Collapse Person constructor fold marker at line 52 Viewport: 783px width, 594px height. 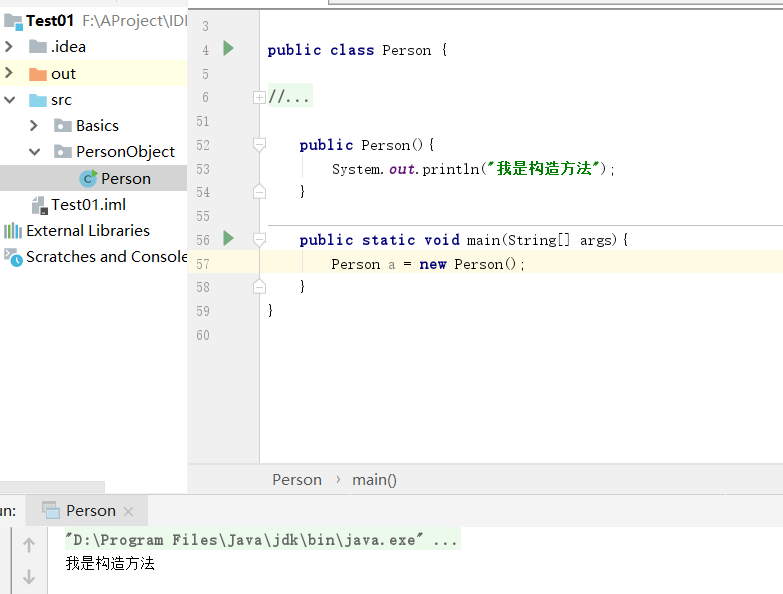[x=259, y=145]
